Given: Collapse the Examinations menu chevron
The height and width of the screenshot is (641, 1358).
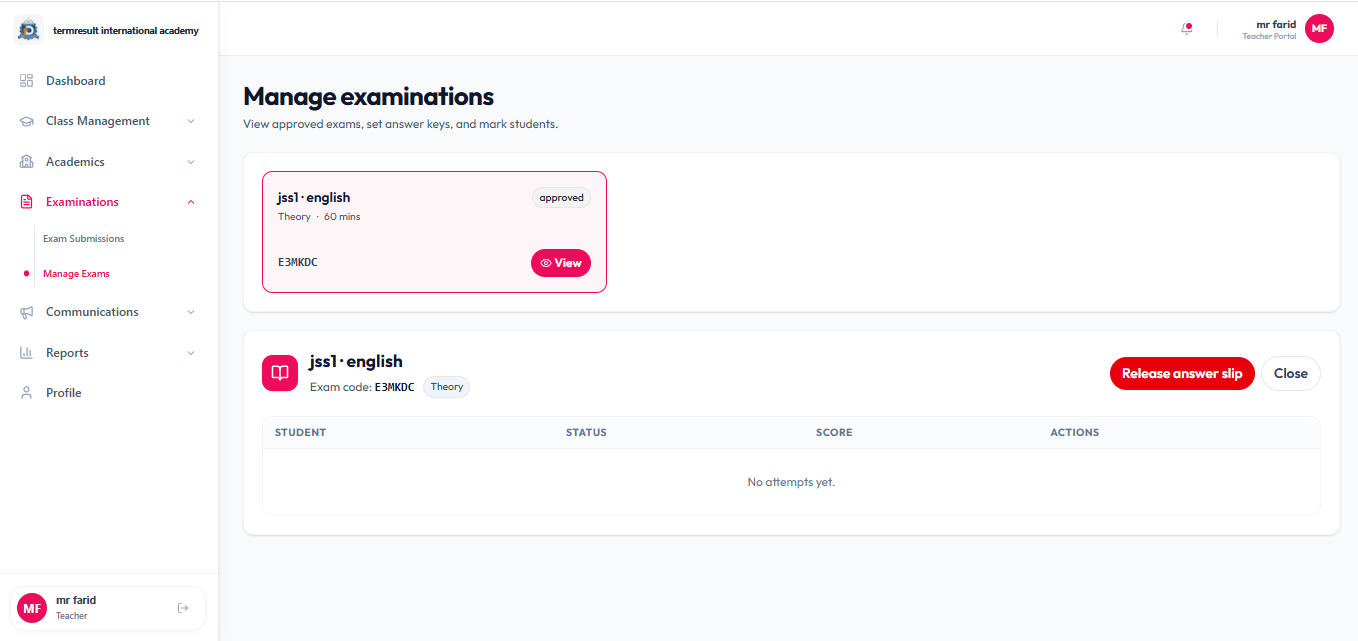Looking at the screenshot, I should click(x=191, y=202).
